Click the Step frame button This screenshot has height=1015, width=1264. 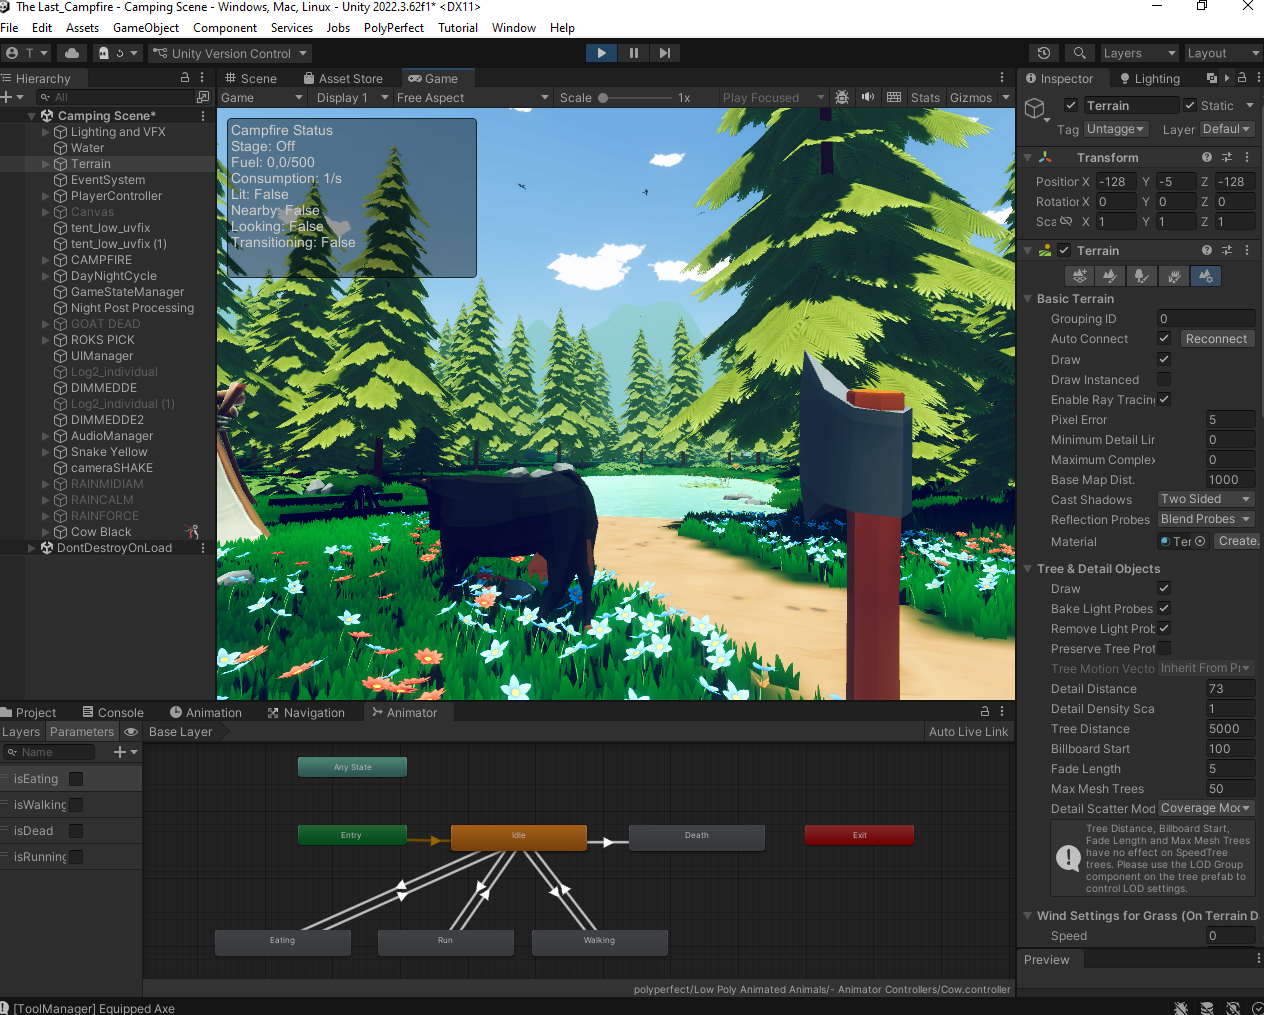click(x=665, y=53)
